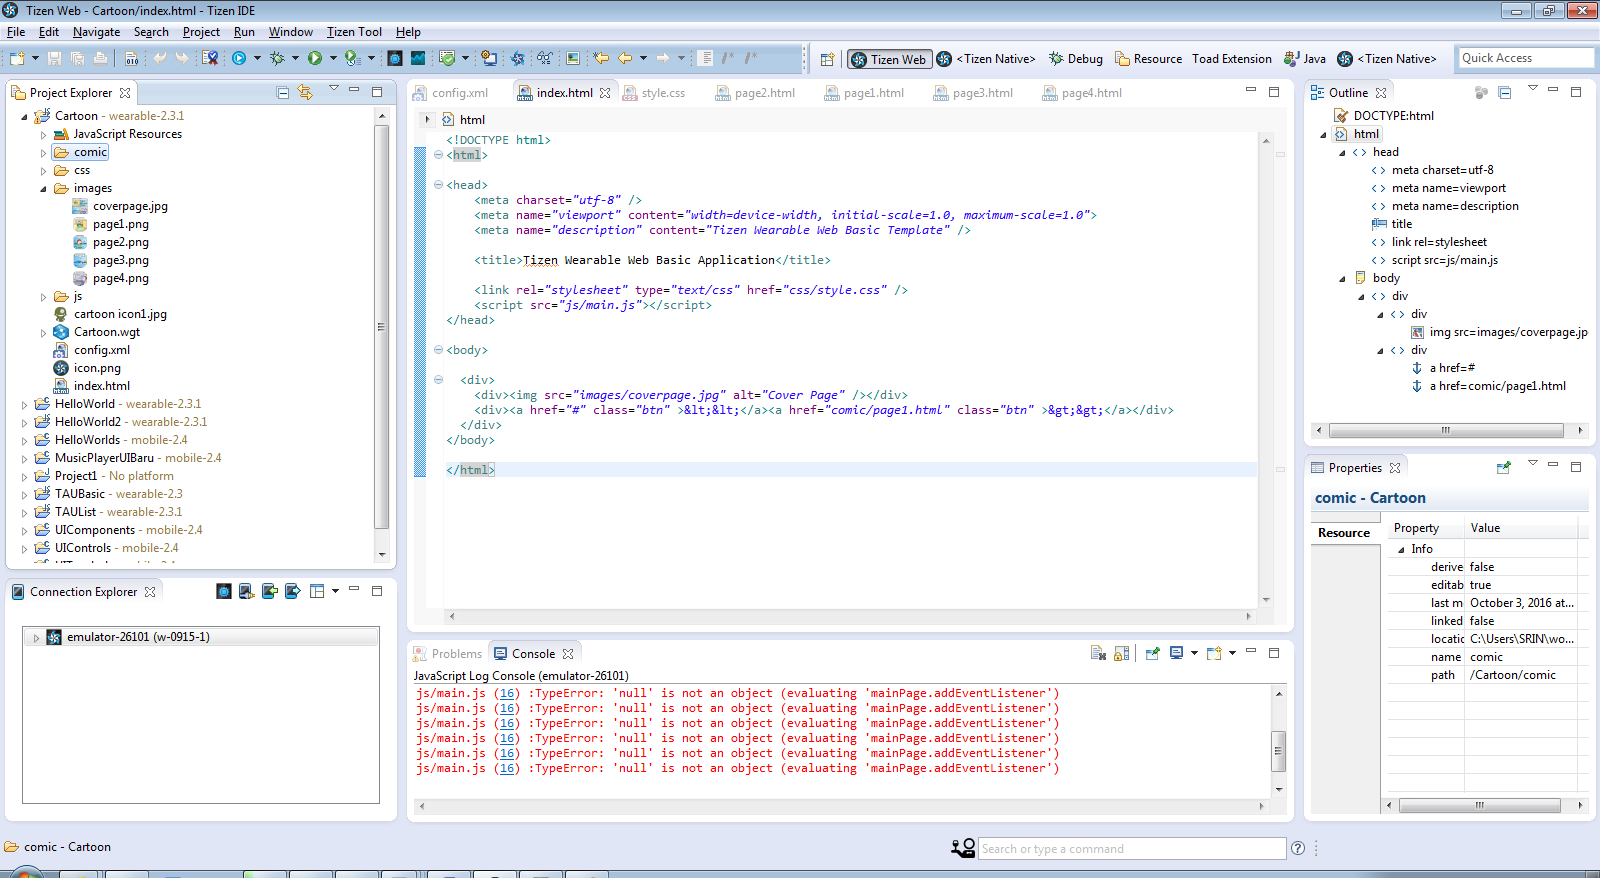Open the Project menu
Viewport: 1600px width, 878px height.
[x=201, y=32]
